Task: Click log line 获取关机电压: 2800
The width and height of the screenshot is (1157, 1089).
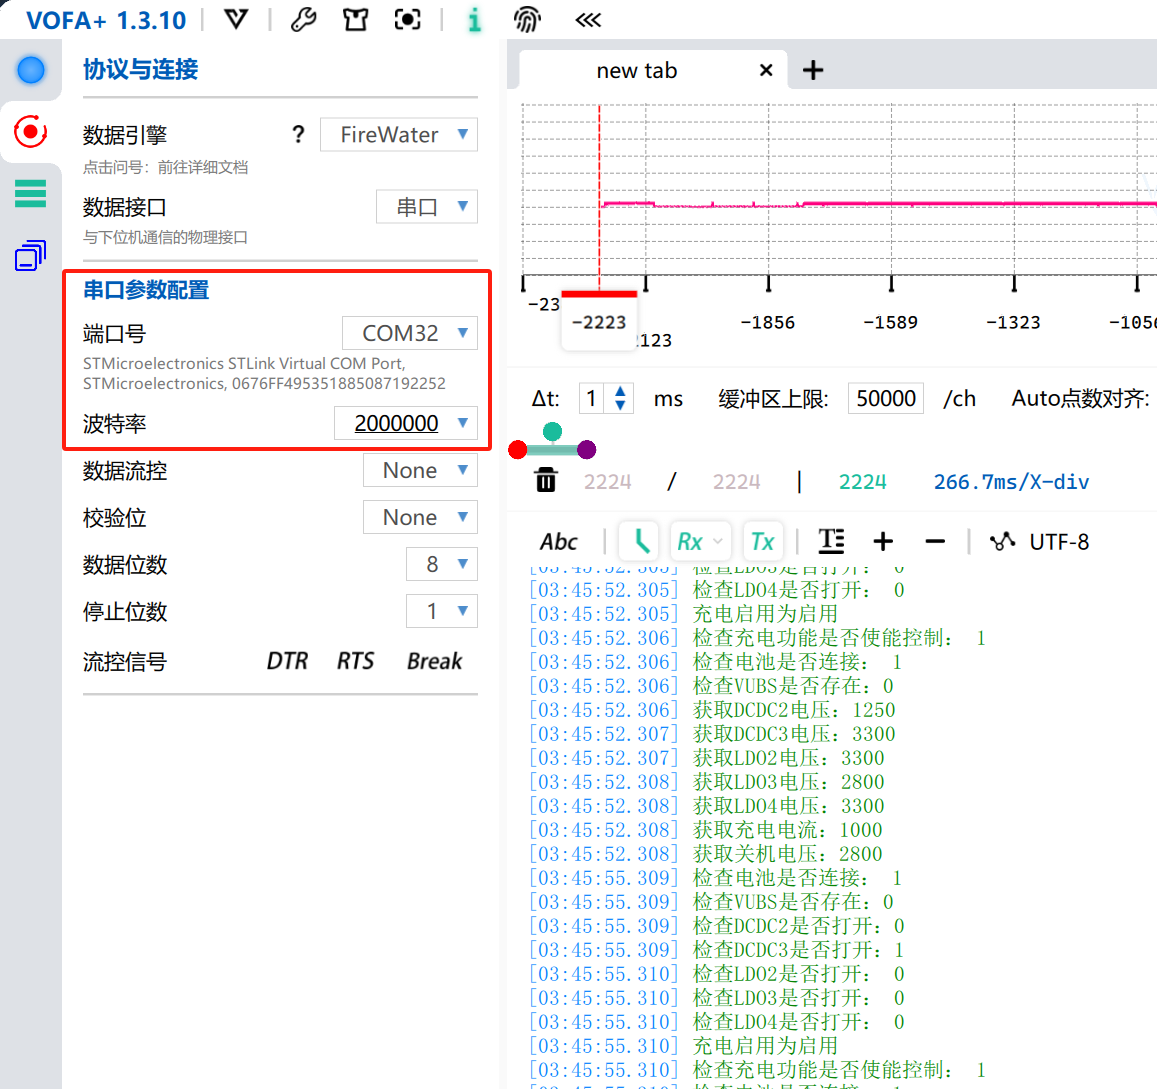Action: (x=787, y=854)
